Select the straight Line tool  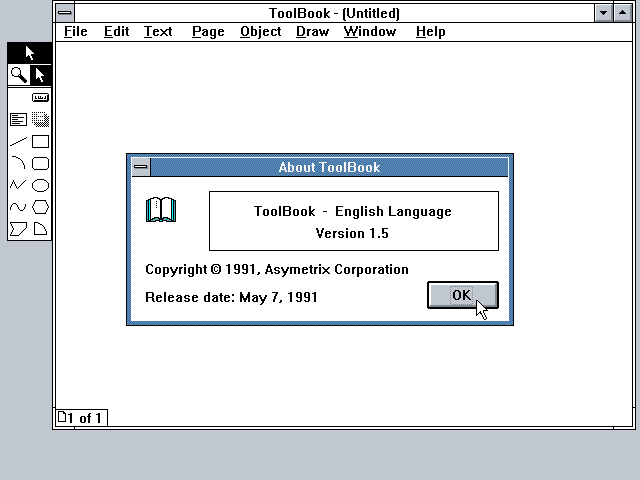click(x=18, y=142)
